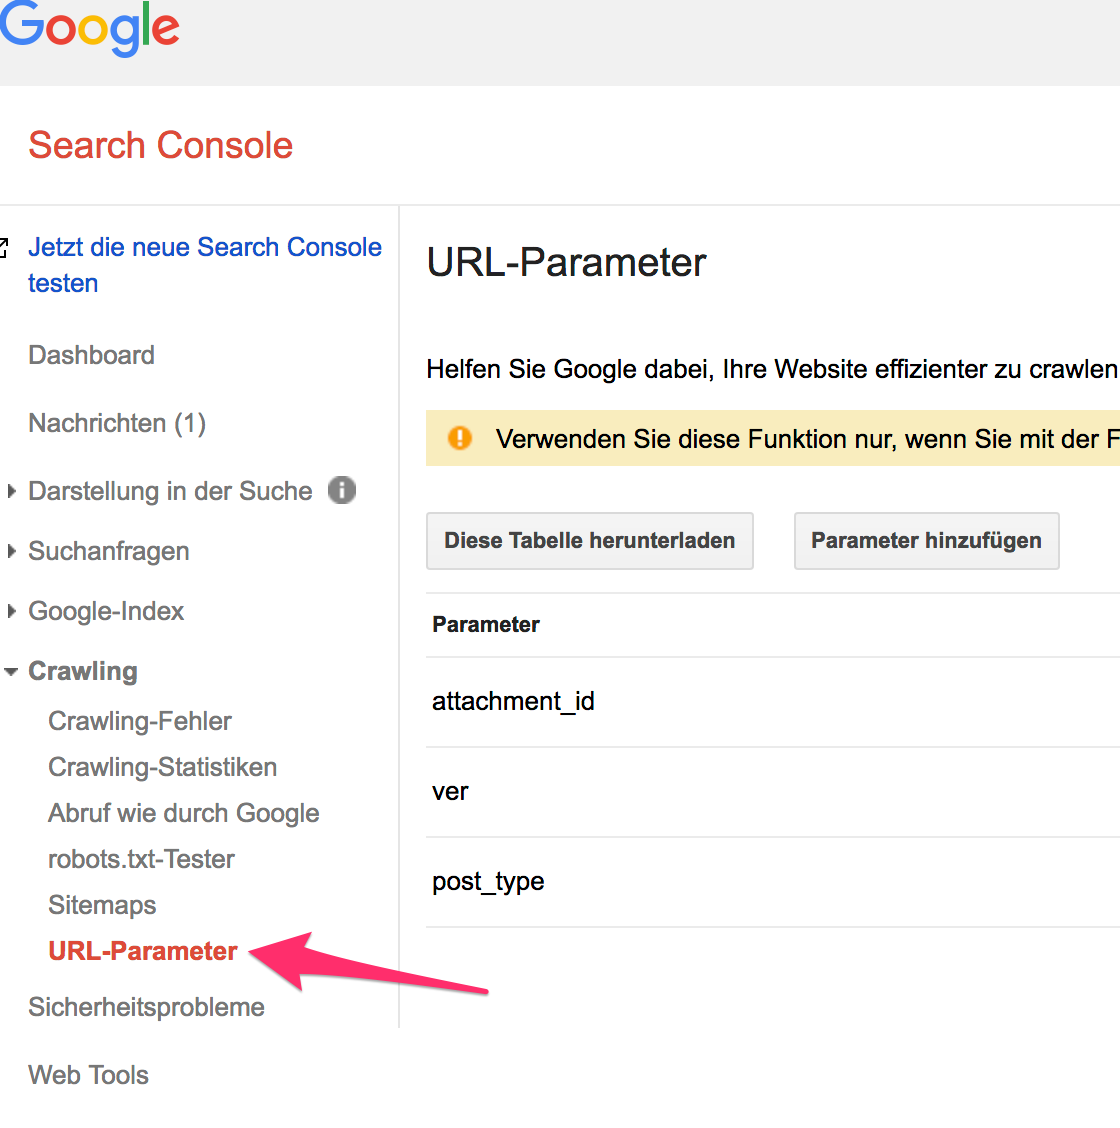Open Sicherheitsprobleme in the sidebar
1120x1128 pixels.
pos(146,1007)
